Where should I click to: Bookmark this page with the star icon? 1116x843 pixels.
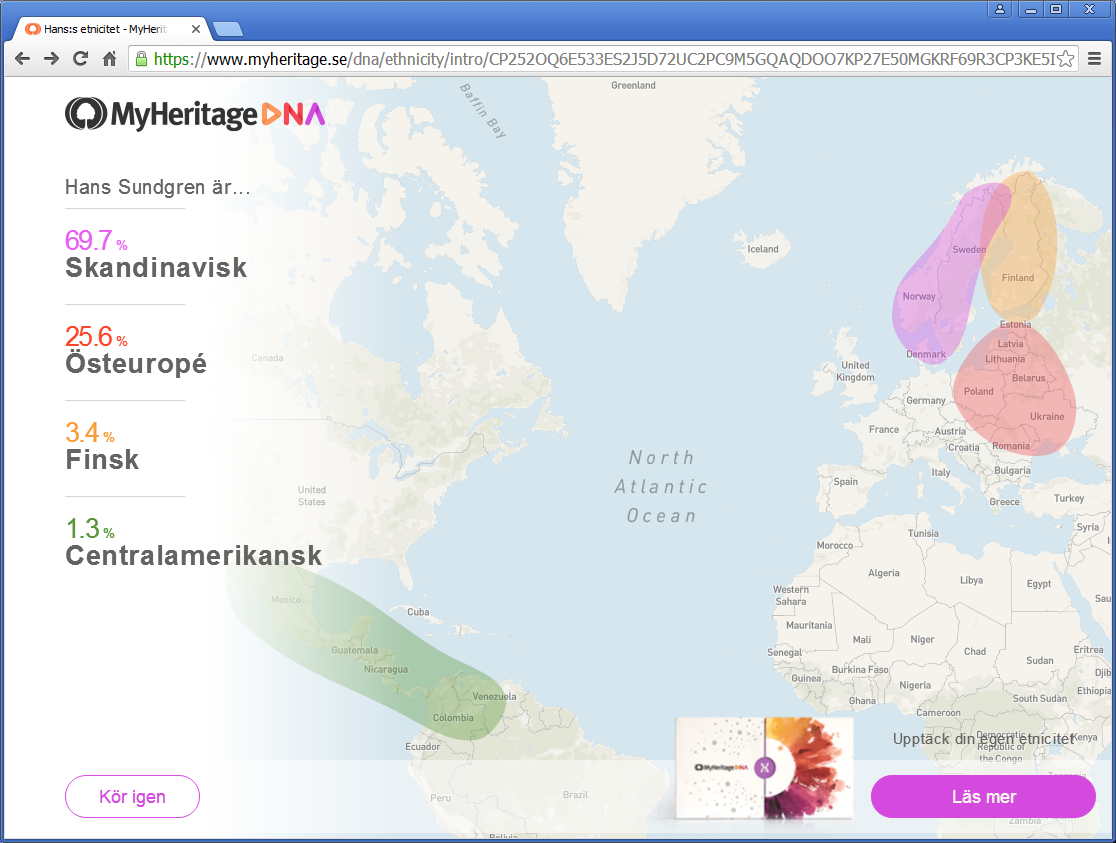point(1065,58)
